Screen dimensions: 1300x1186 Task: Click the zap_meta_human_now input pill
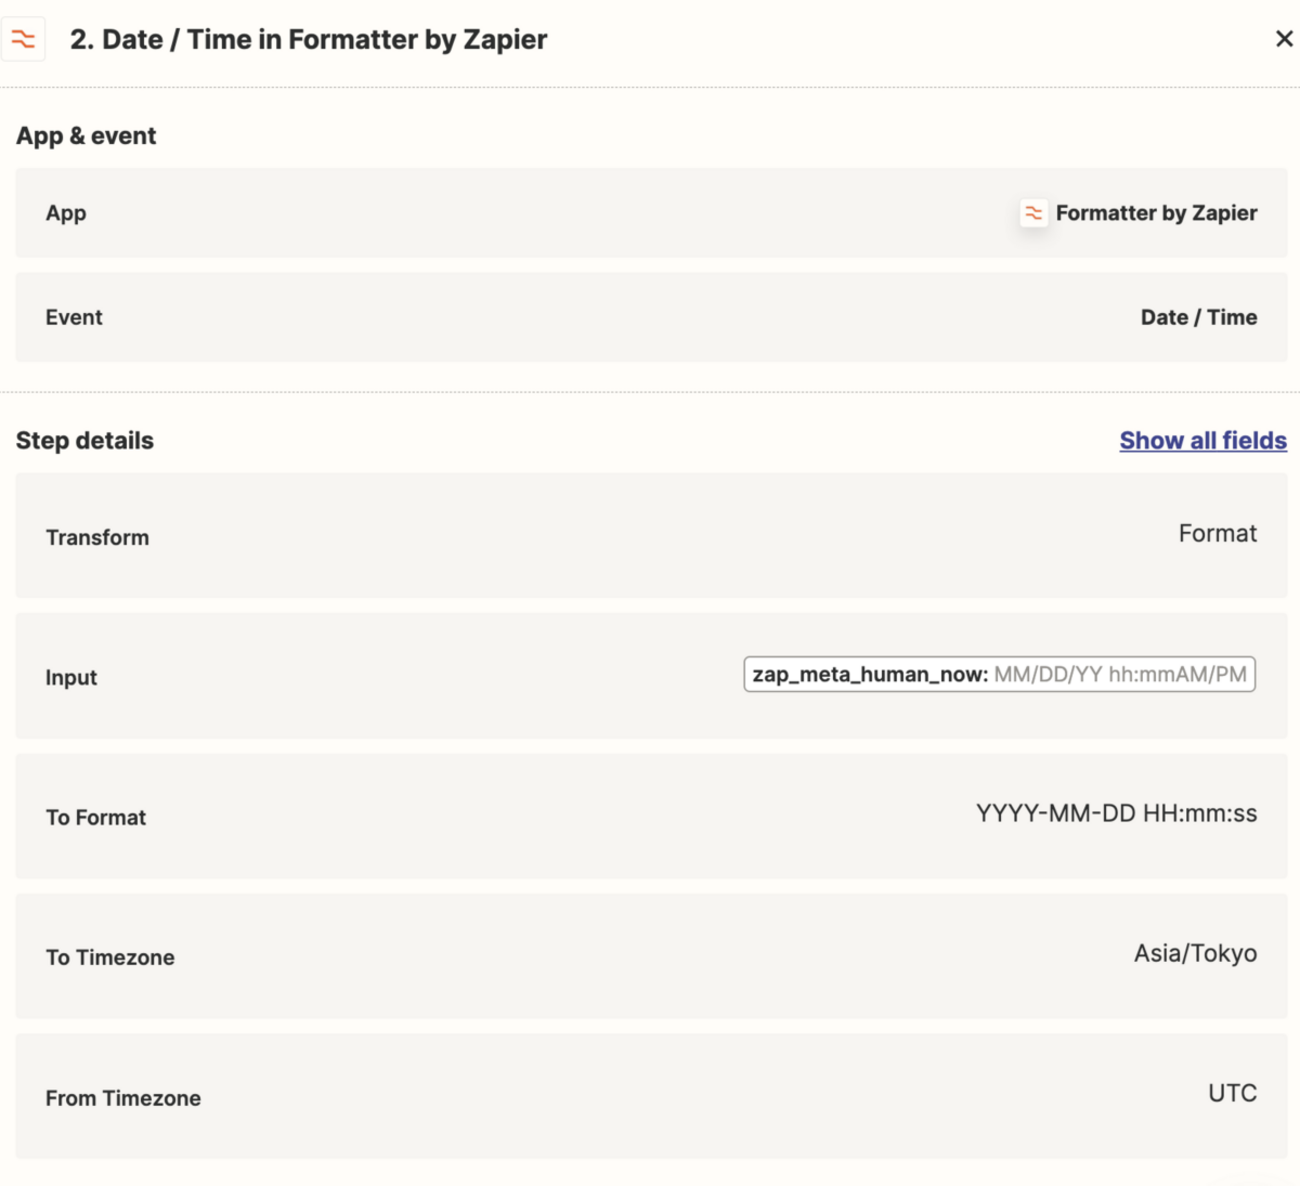tap(999, 675)
